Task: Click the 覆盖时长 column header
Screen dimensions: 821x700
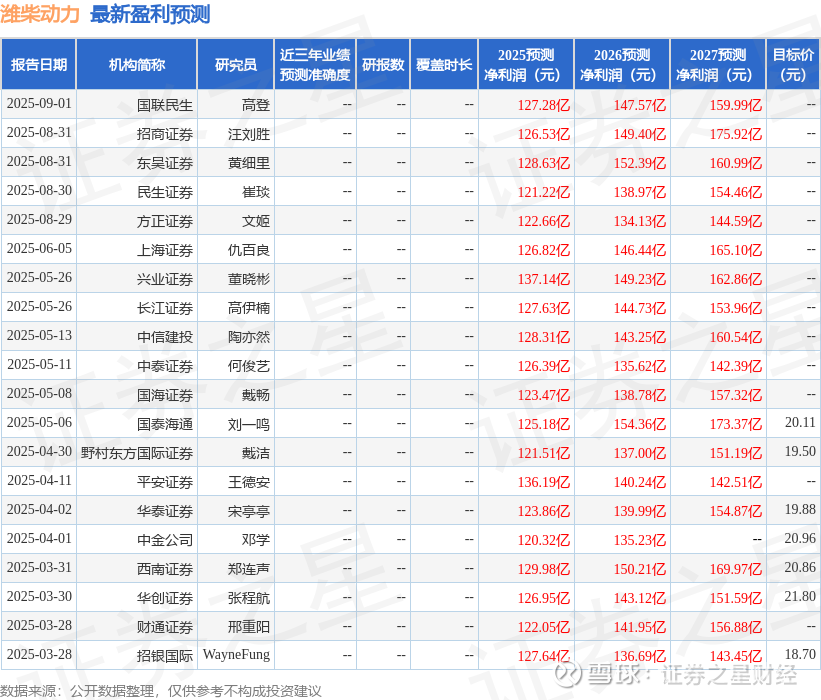Action: coord(444,64)
